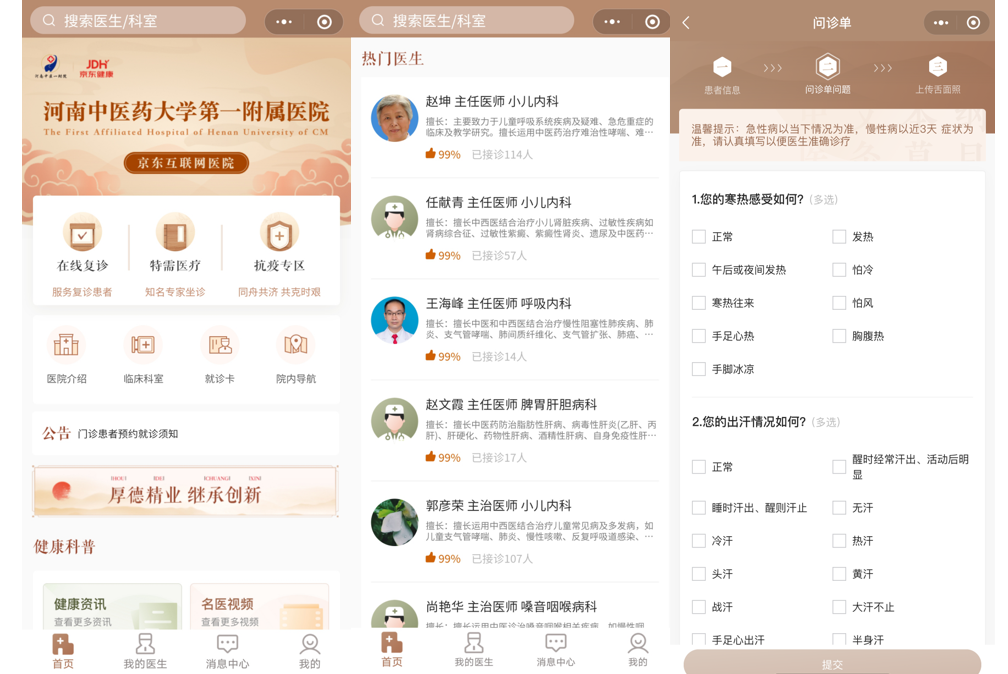Check 午后或夜间发热 option
1008x674 pixels.
coord(699,269)
